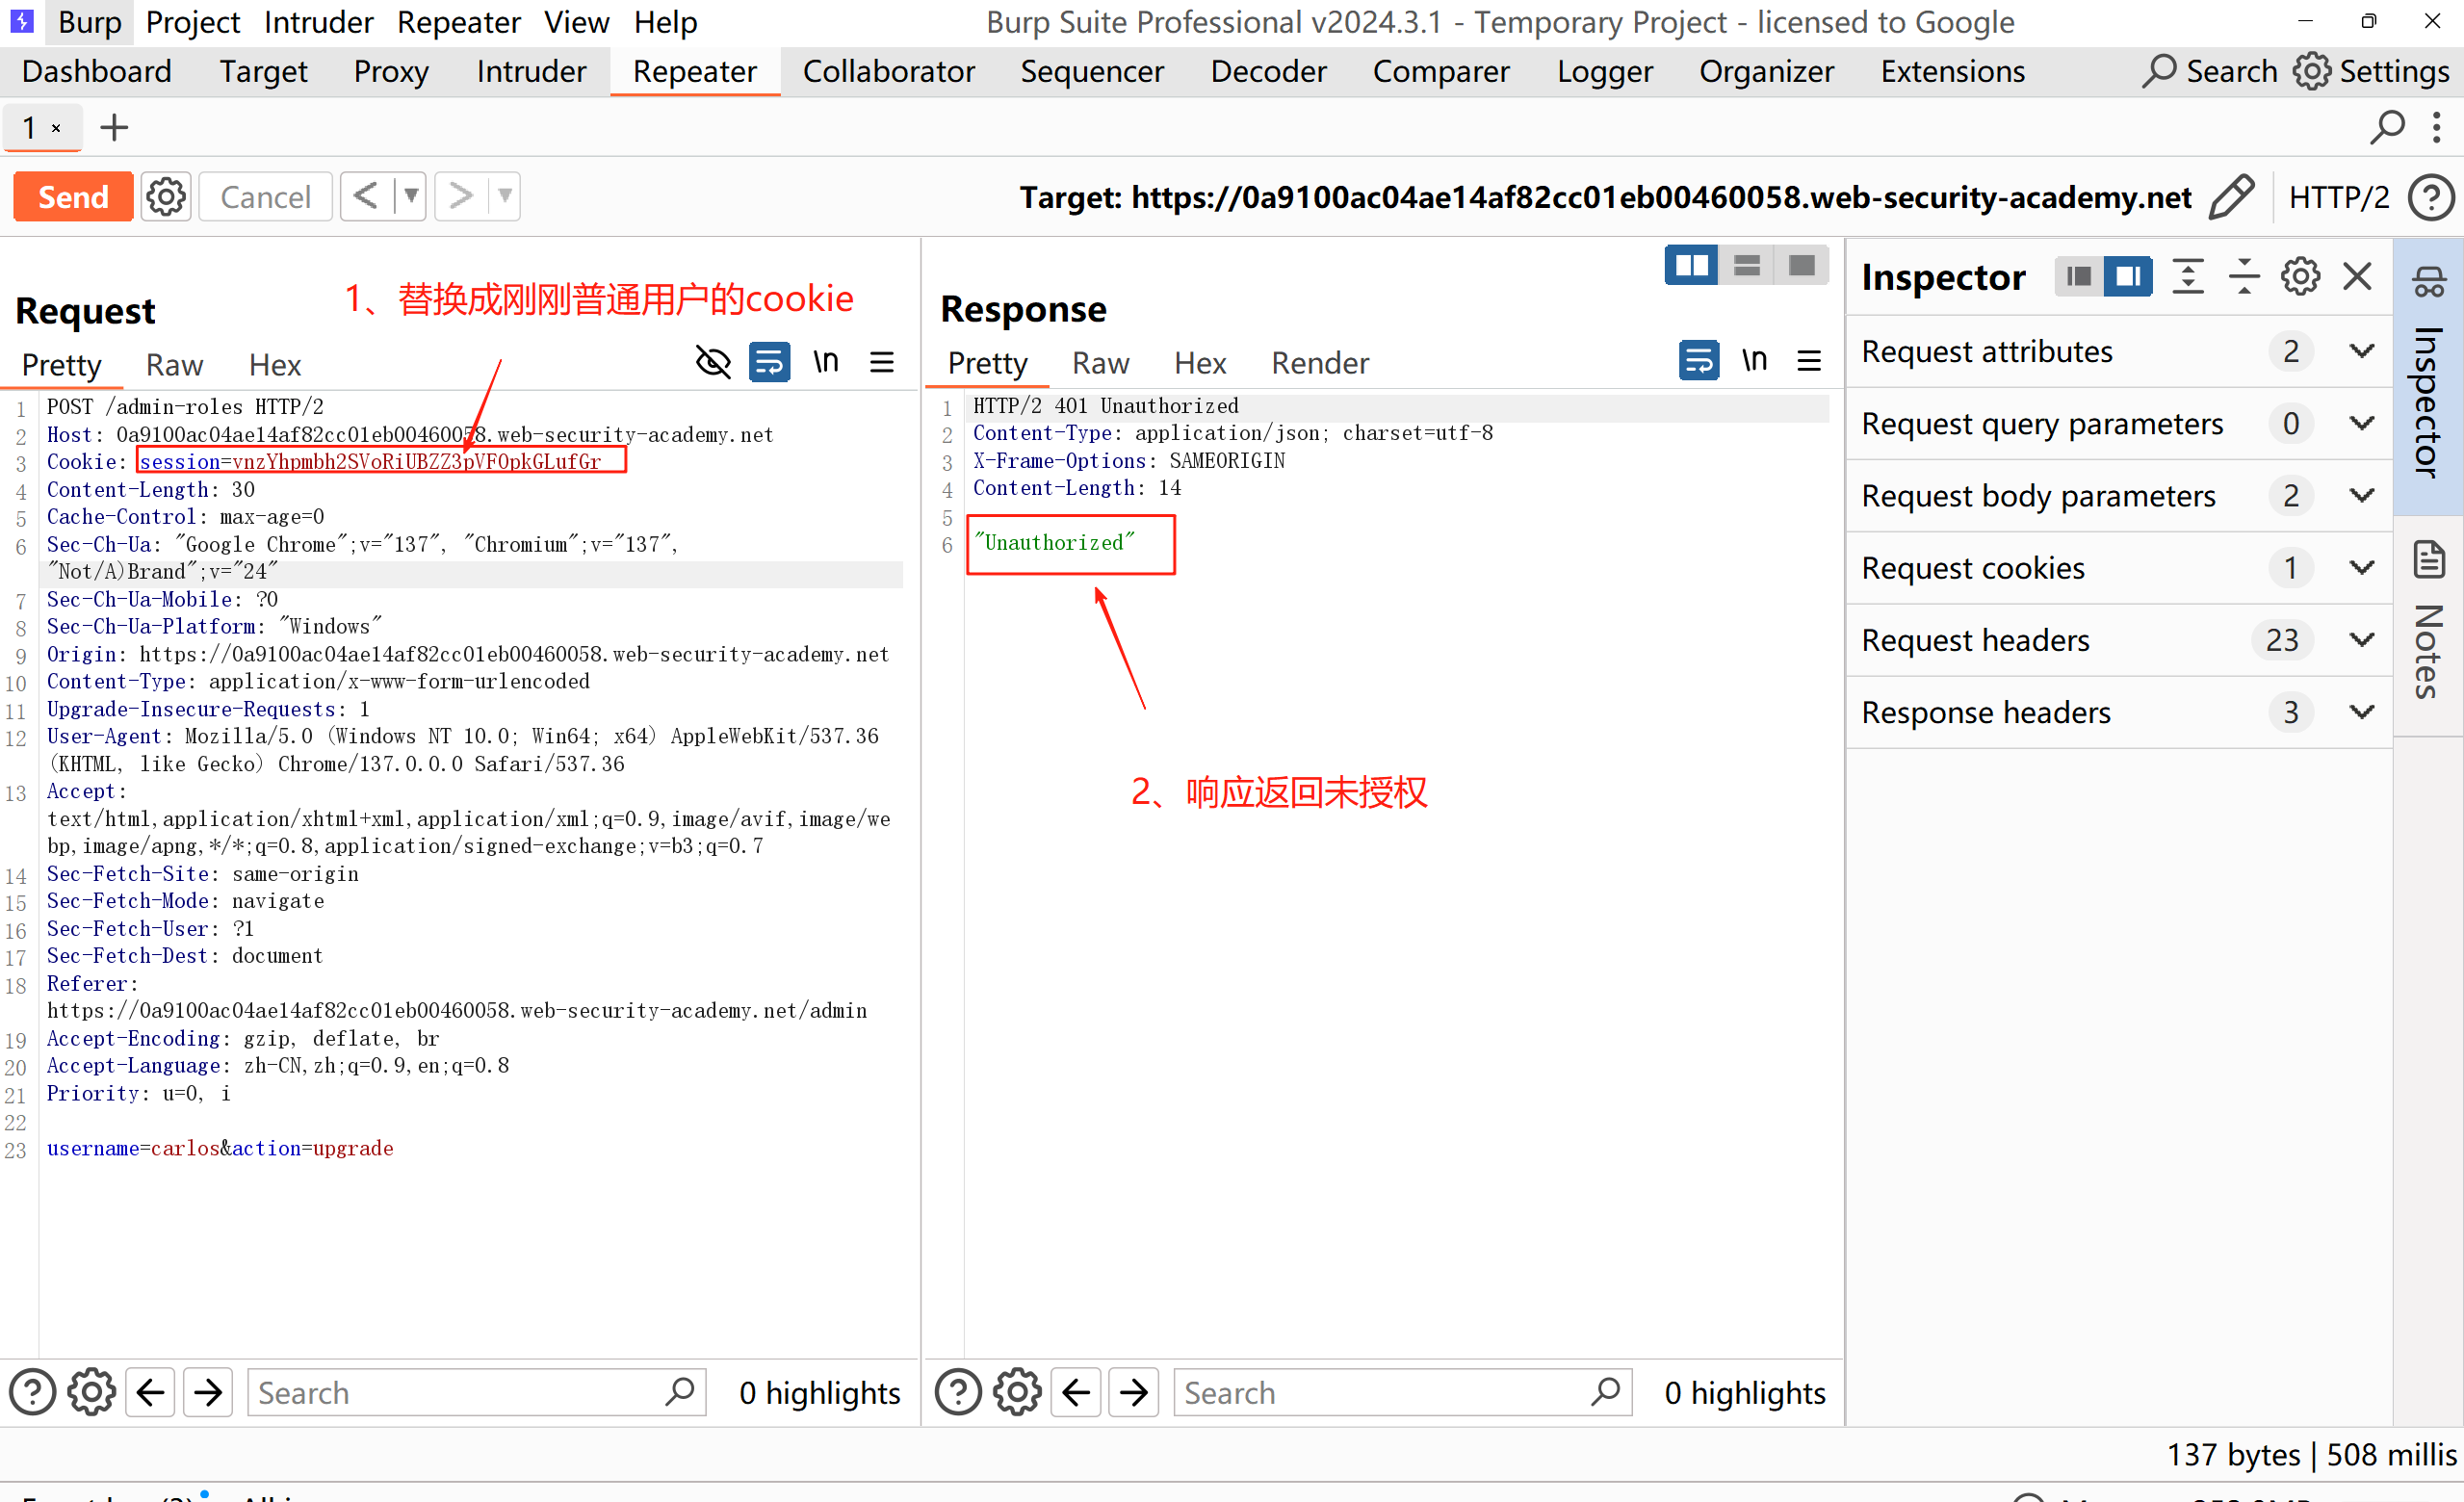Open history back dropdown arrow
This screenshot has width=2464, height=1502.
click(x=411, y=197)
